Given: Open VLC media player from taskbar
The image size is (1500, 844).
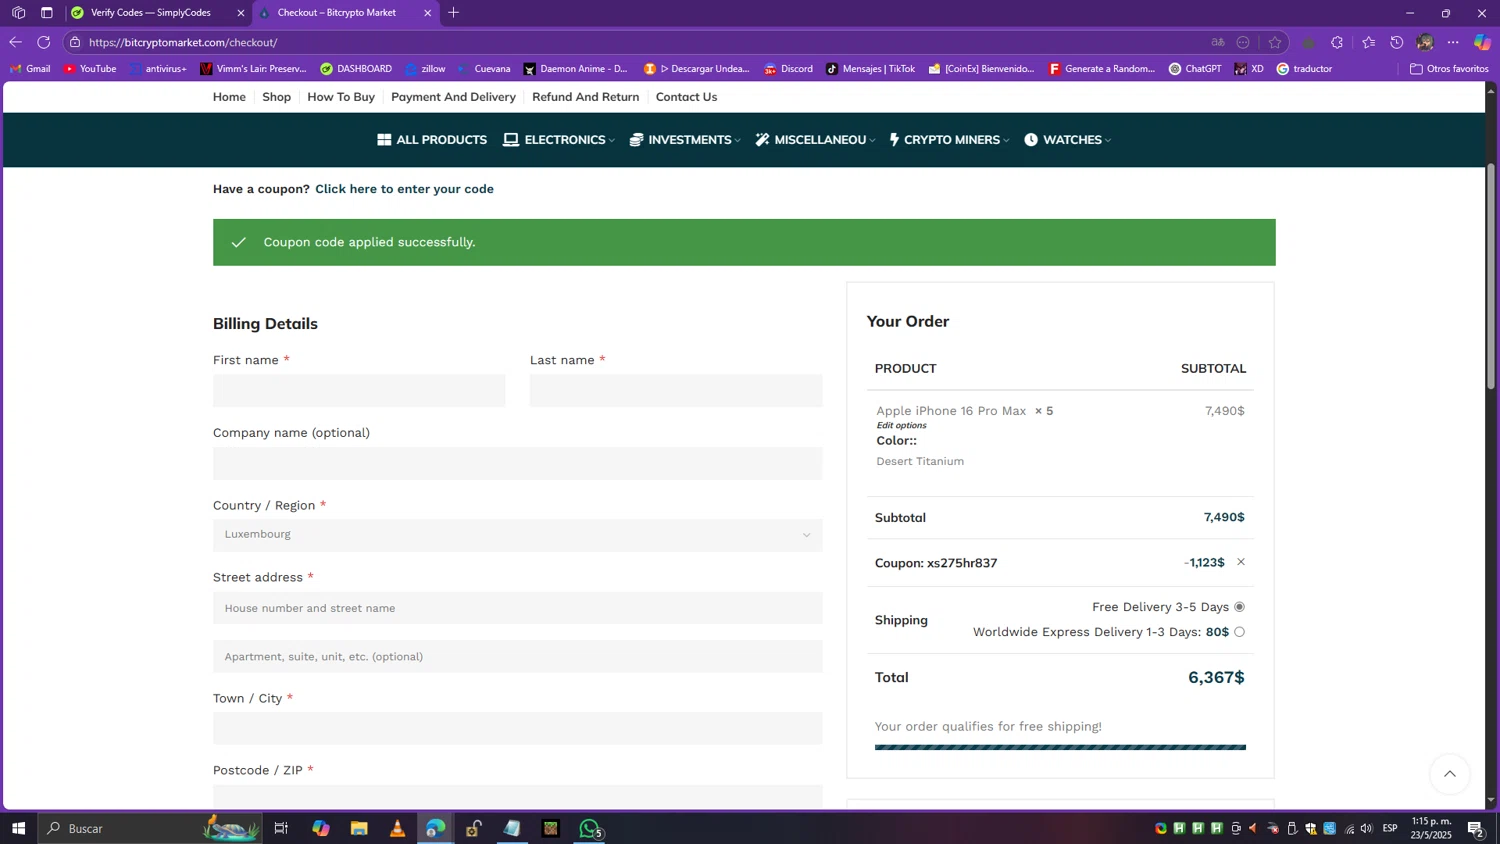Looking at the screenshot, I should coord(397,828).
